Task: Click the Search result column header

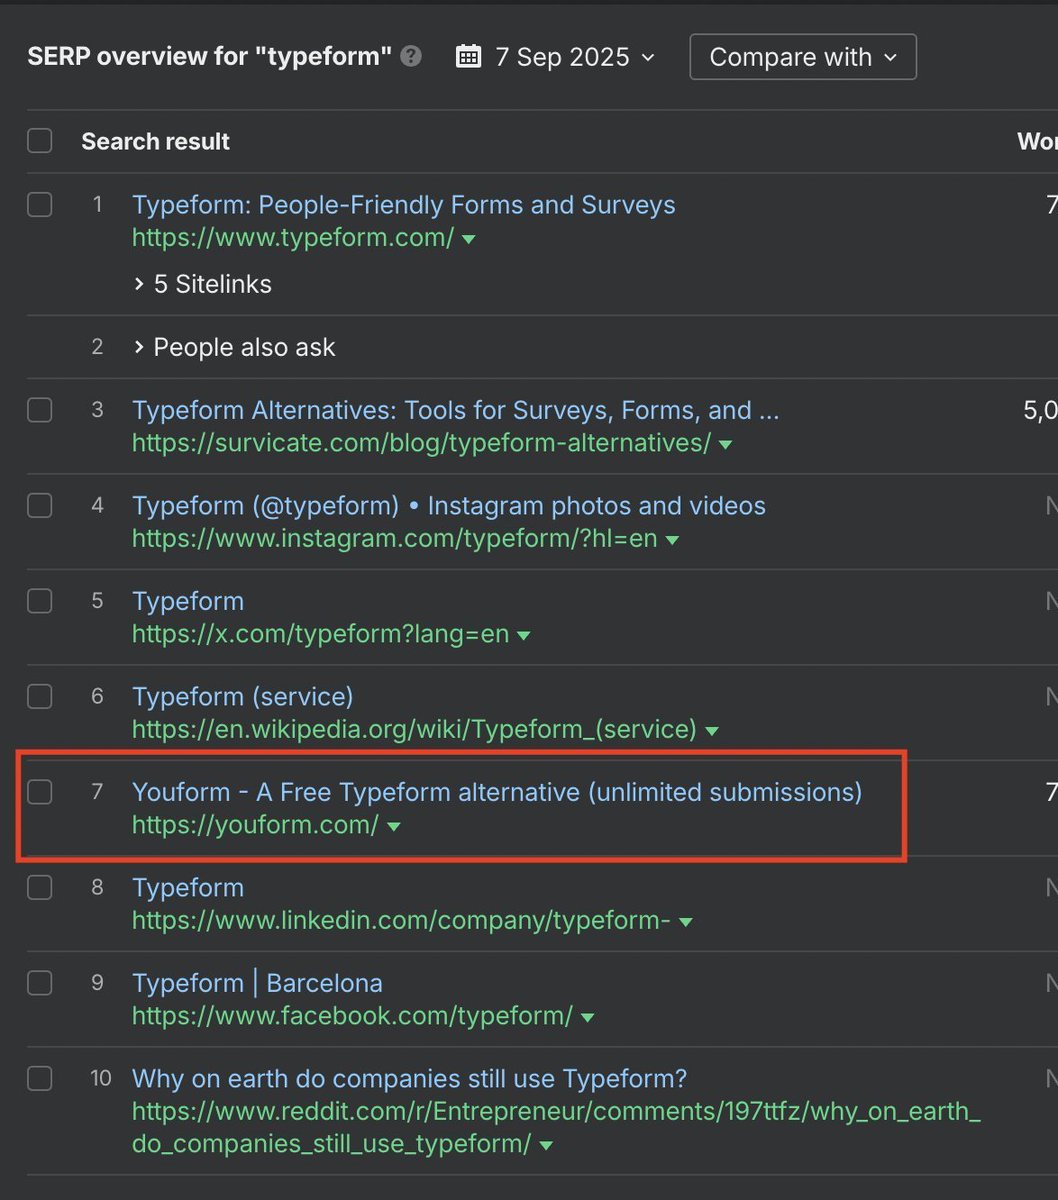Action: [x=156, y=141]
